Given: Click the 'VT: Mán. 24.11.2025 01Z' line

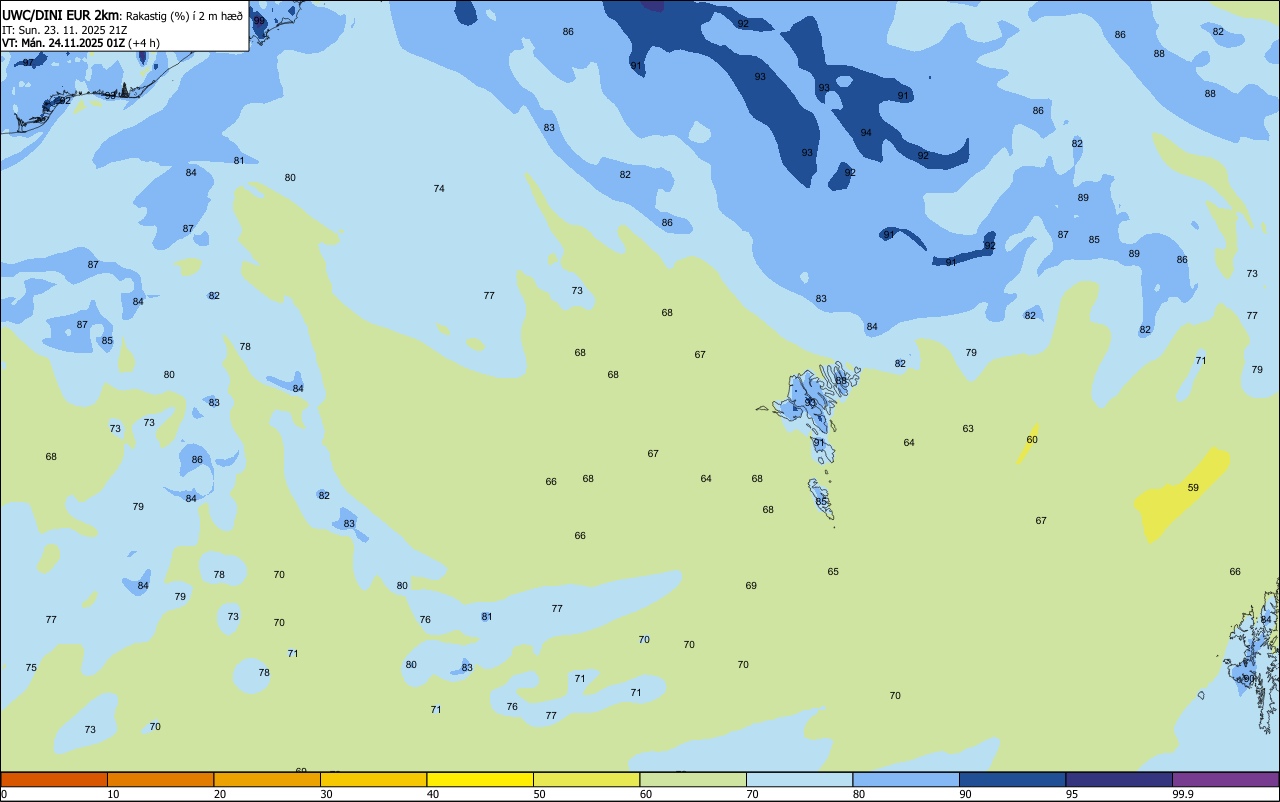Looking at the screenshot, I should [63, 43].
